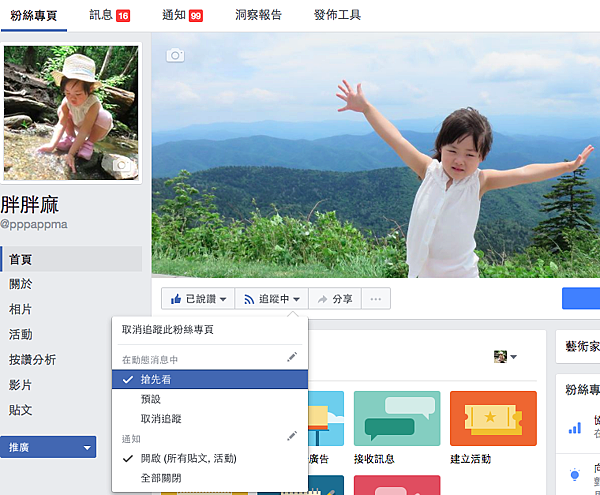Click the 分享 button
Screen dimensions: 600x495
click(x=335, y=299)
